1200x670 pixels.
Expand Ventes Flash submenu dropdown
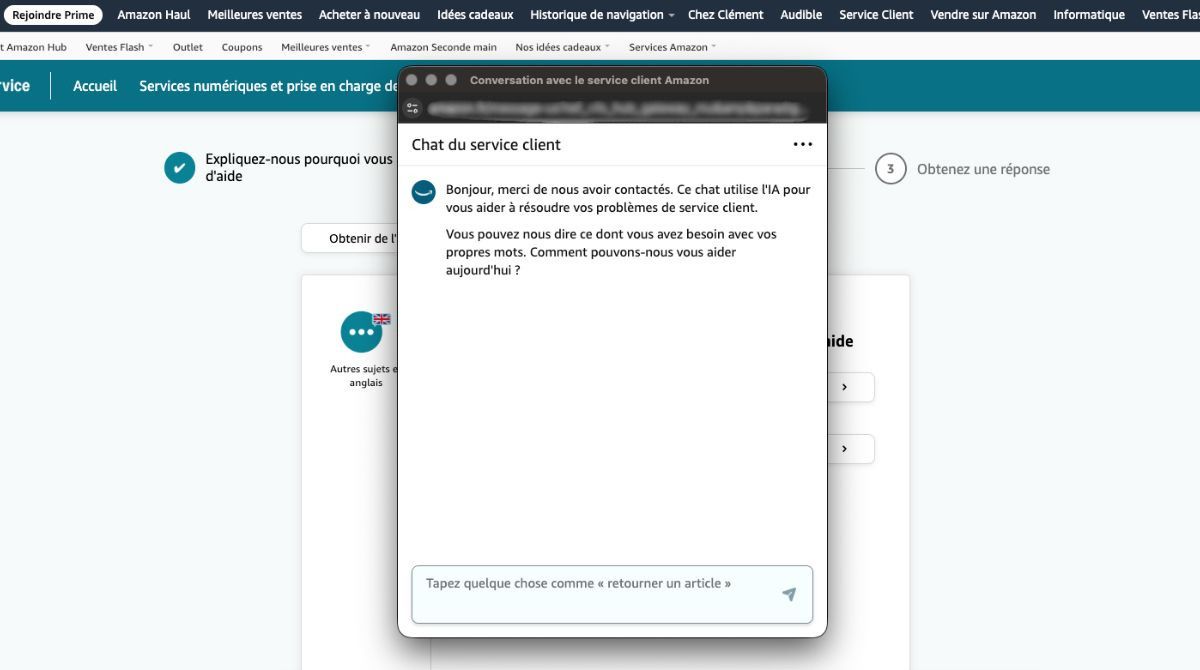click(x=120, y=47)
